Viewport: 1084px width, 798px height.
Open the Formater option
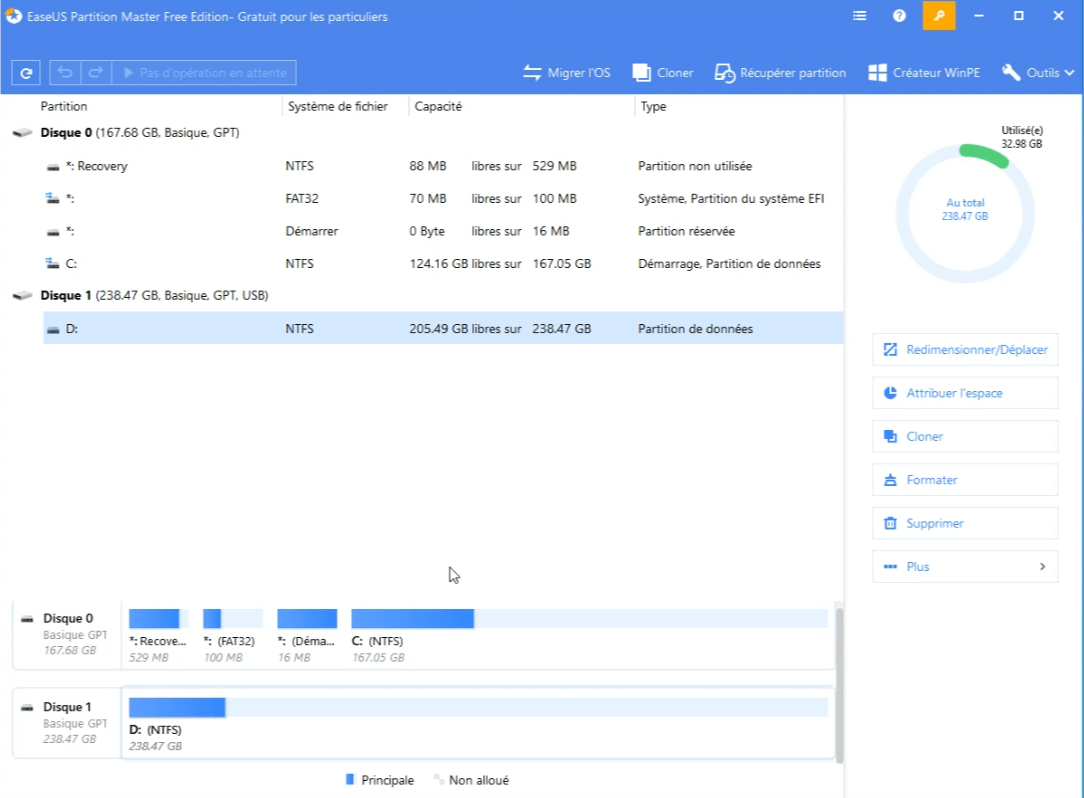click(964, 479)
